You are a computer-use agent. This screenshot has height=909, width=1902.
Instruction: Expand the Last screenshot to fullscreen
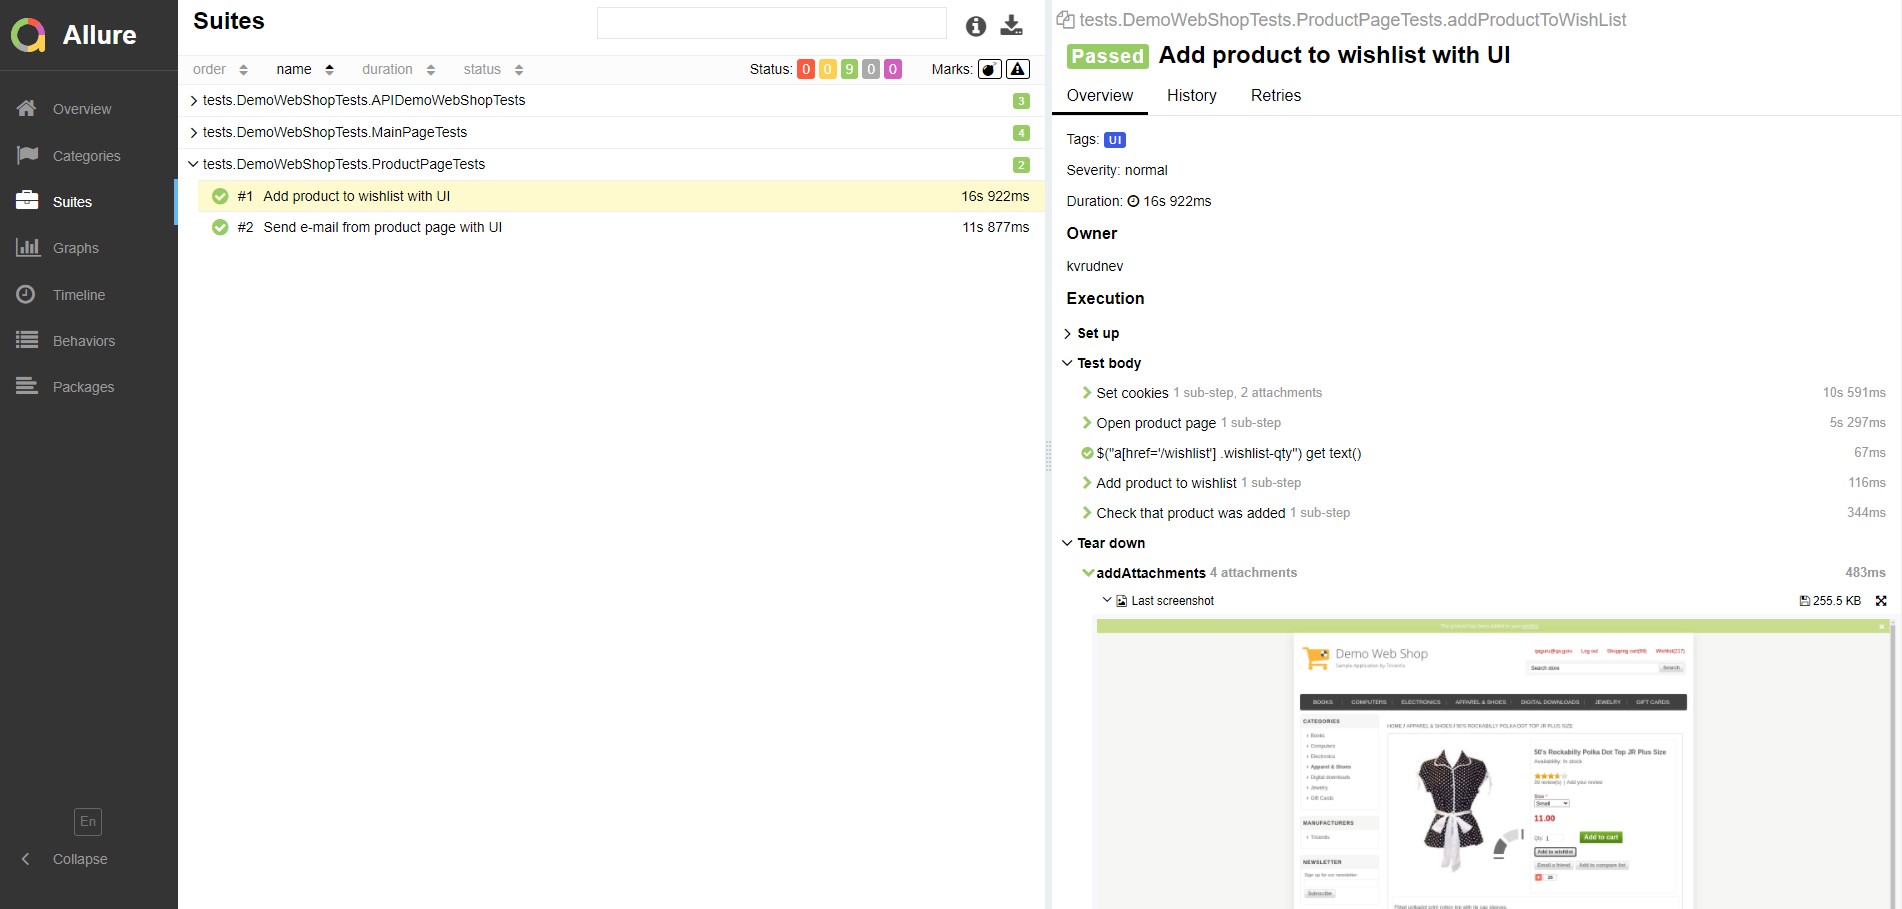1882,600
